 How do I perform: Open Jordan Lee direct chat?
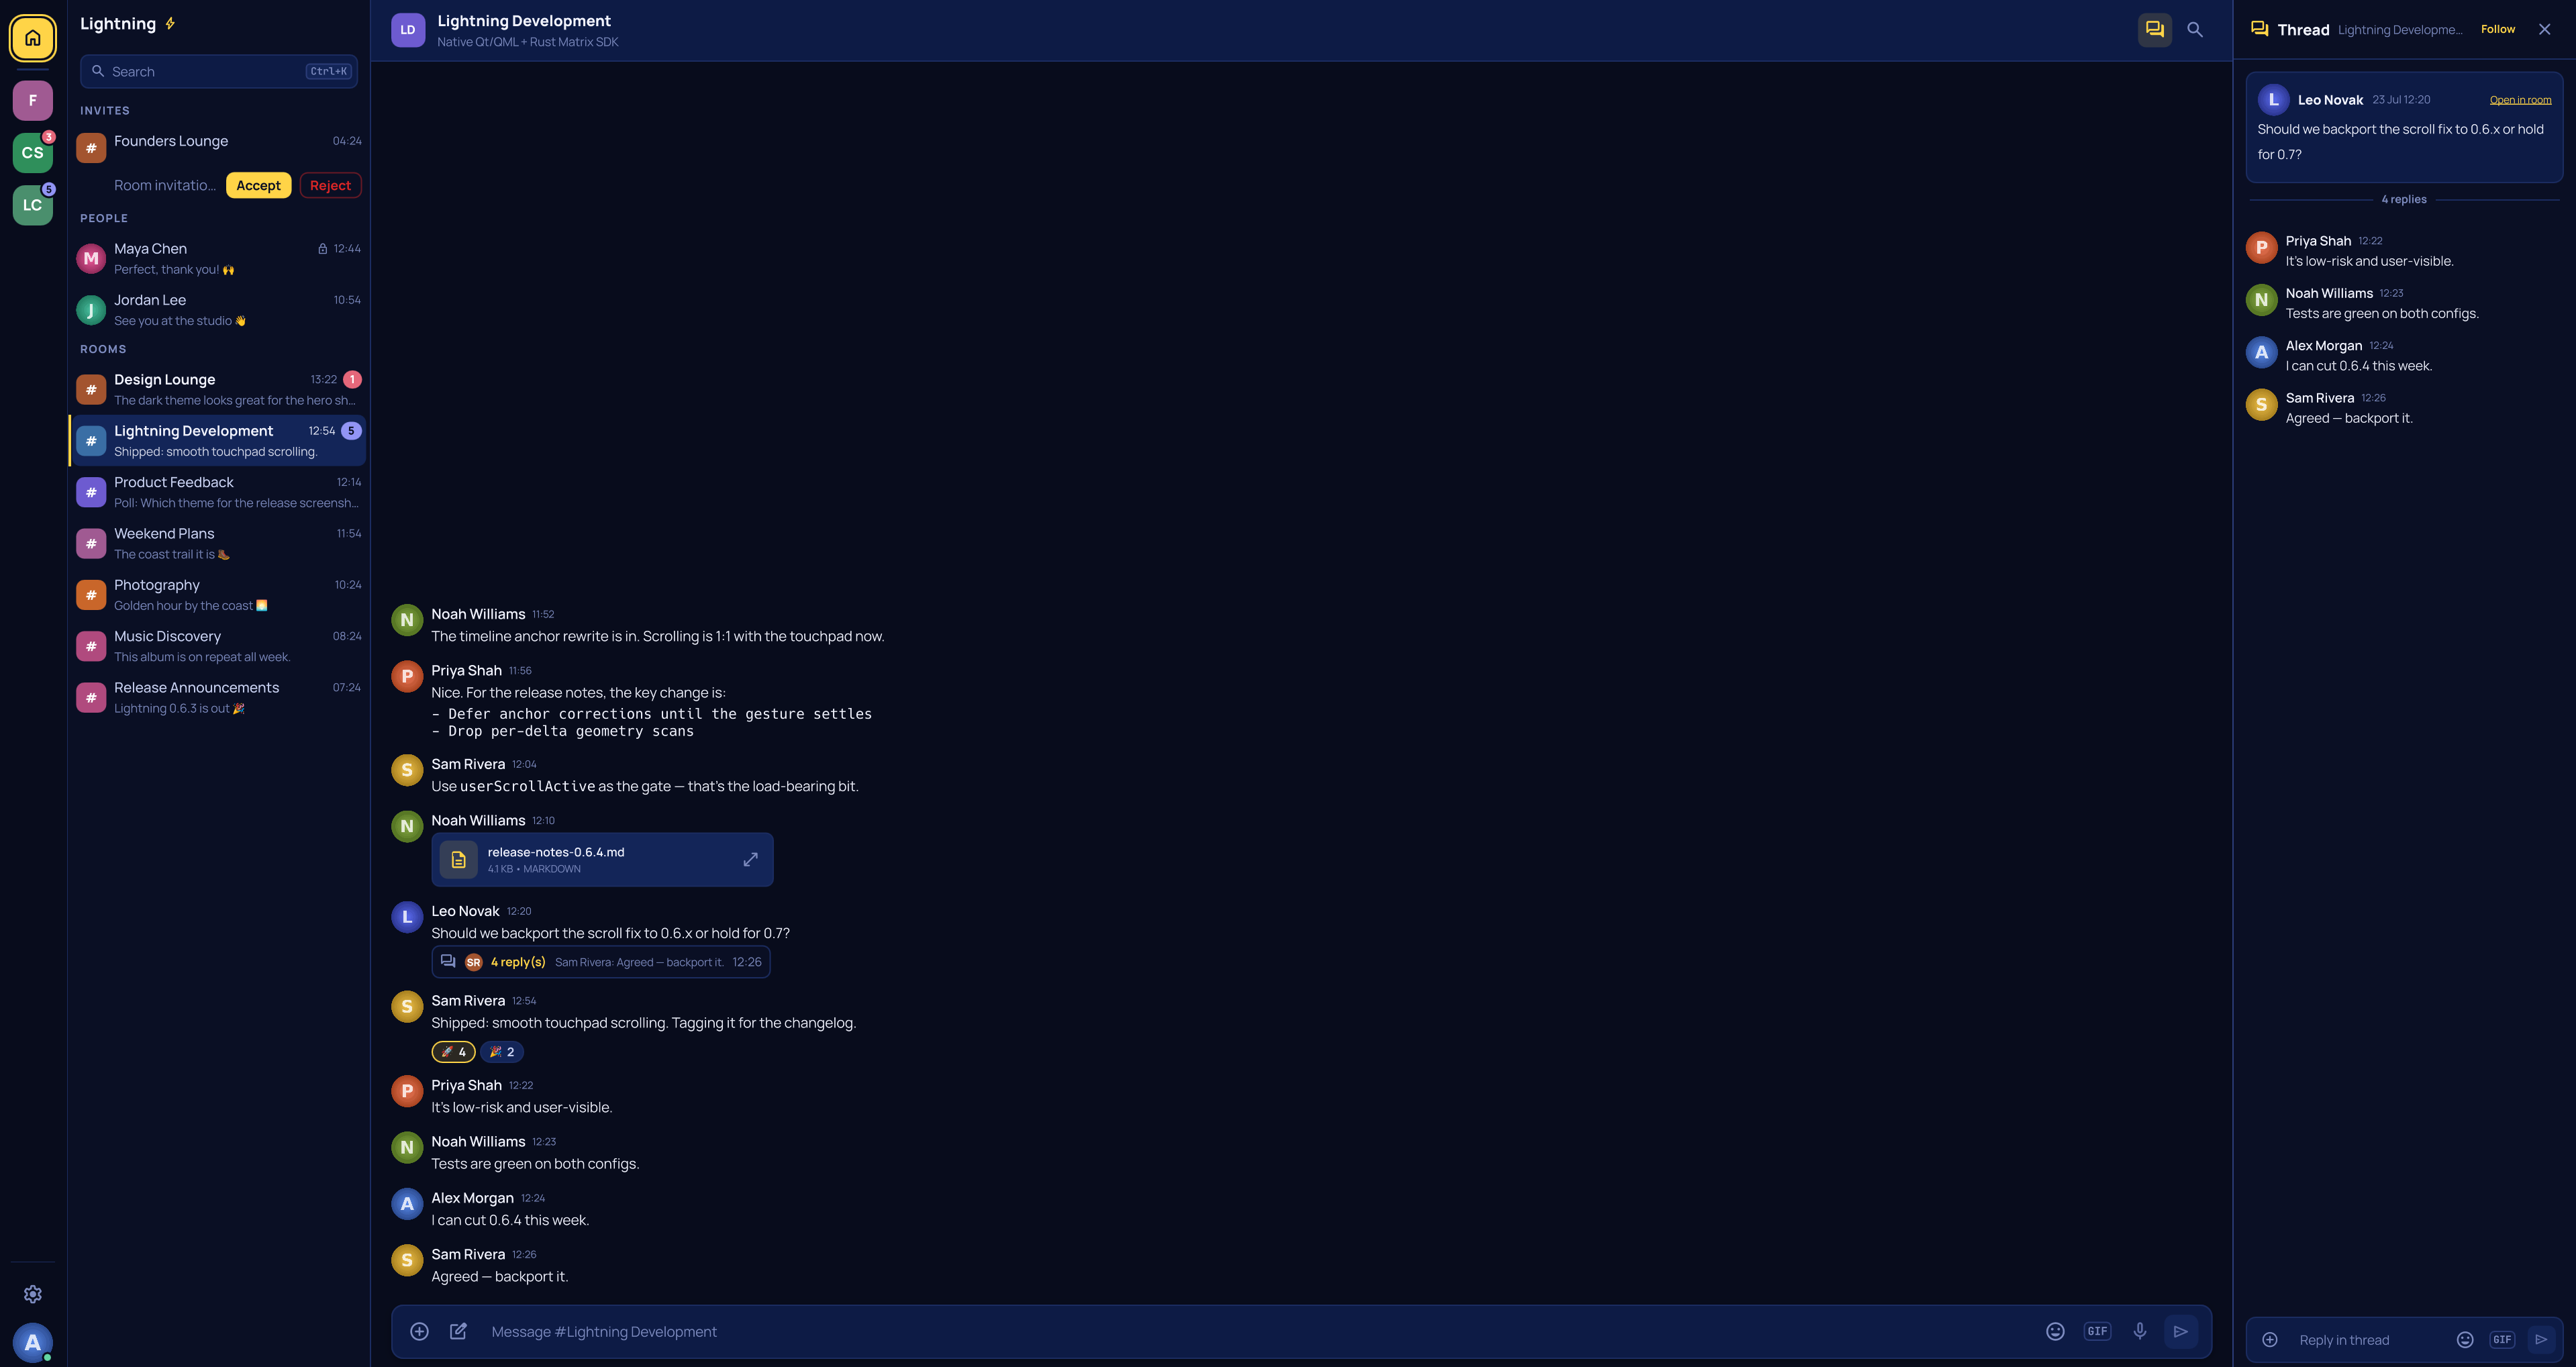click(x=219, y=310)
